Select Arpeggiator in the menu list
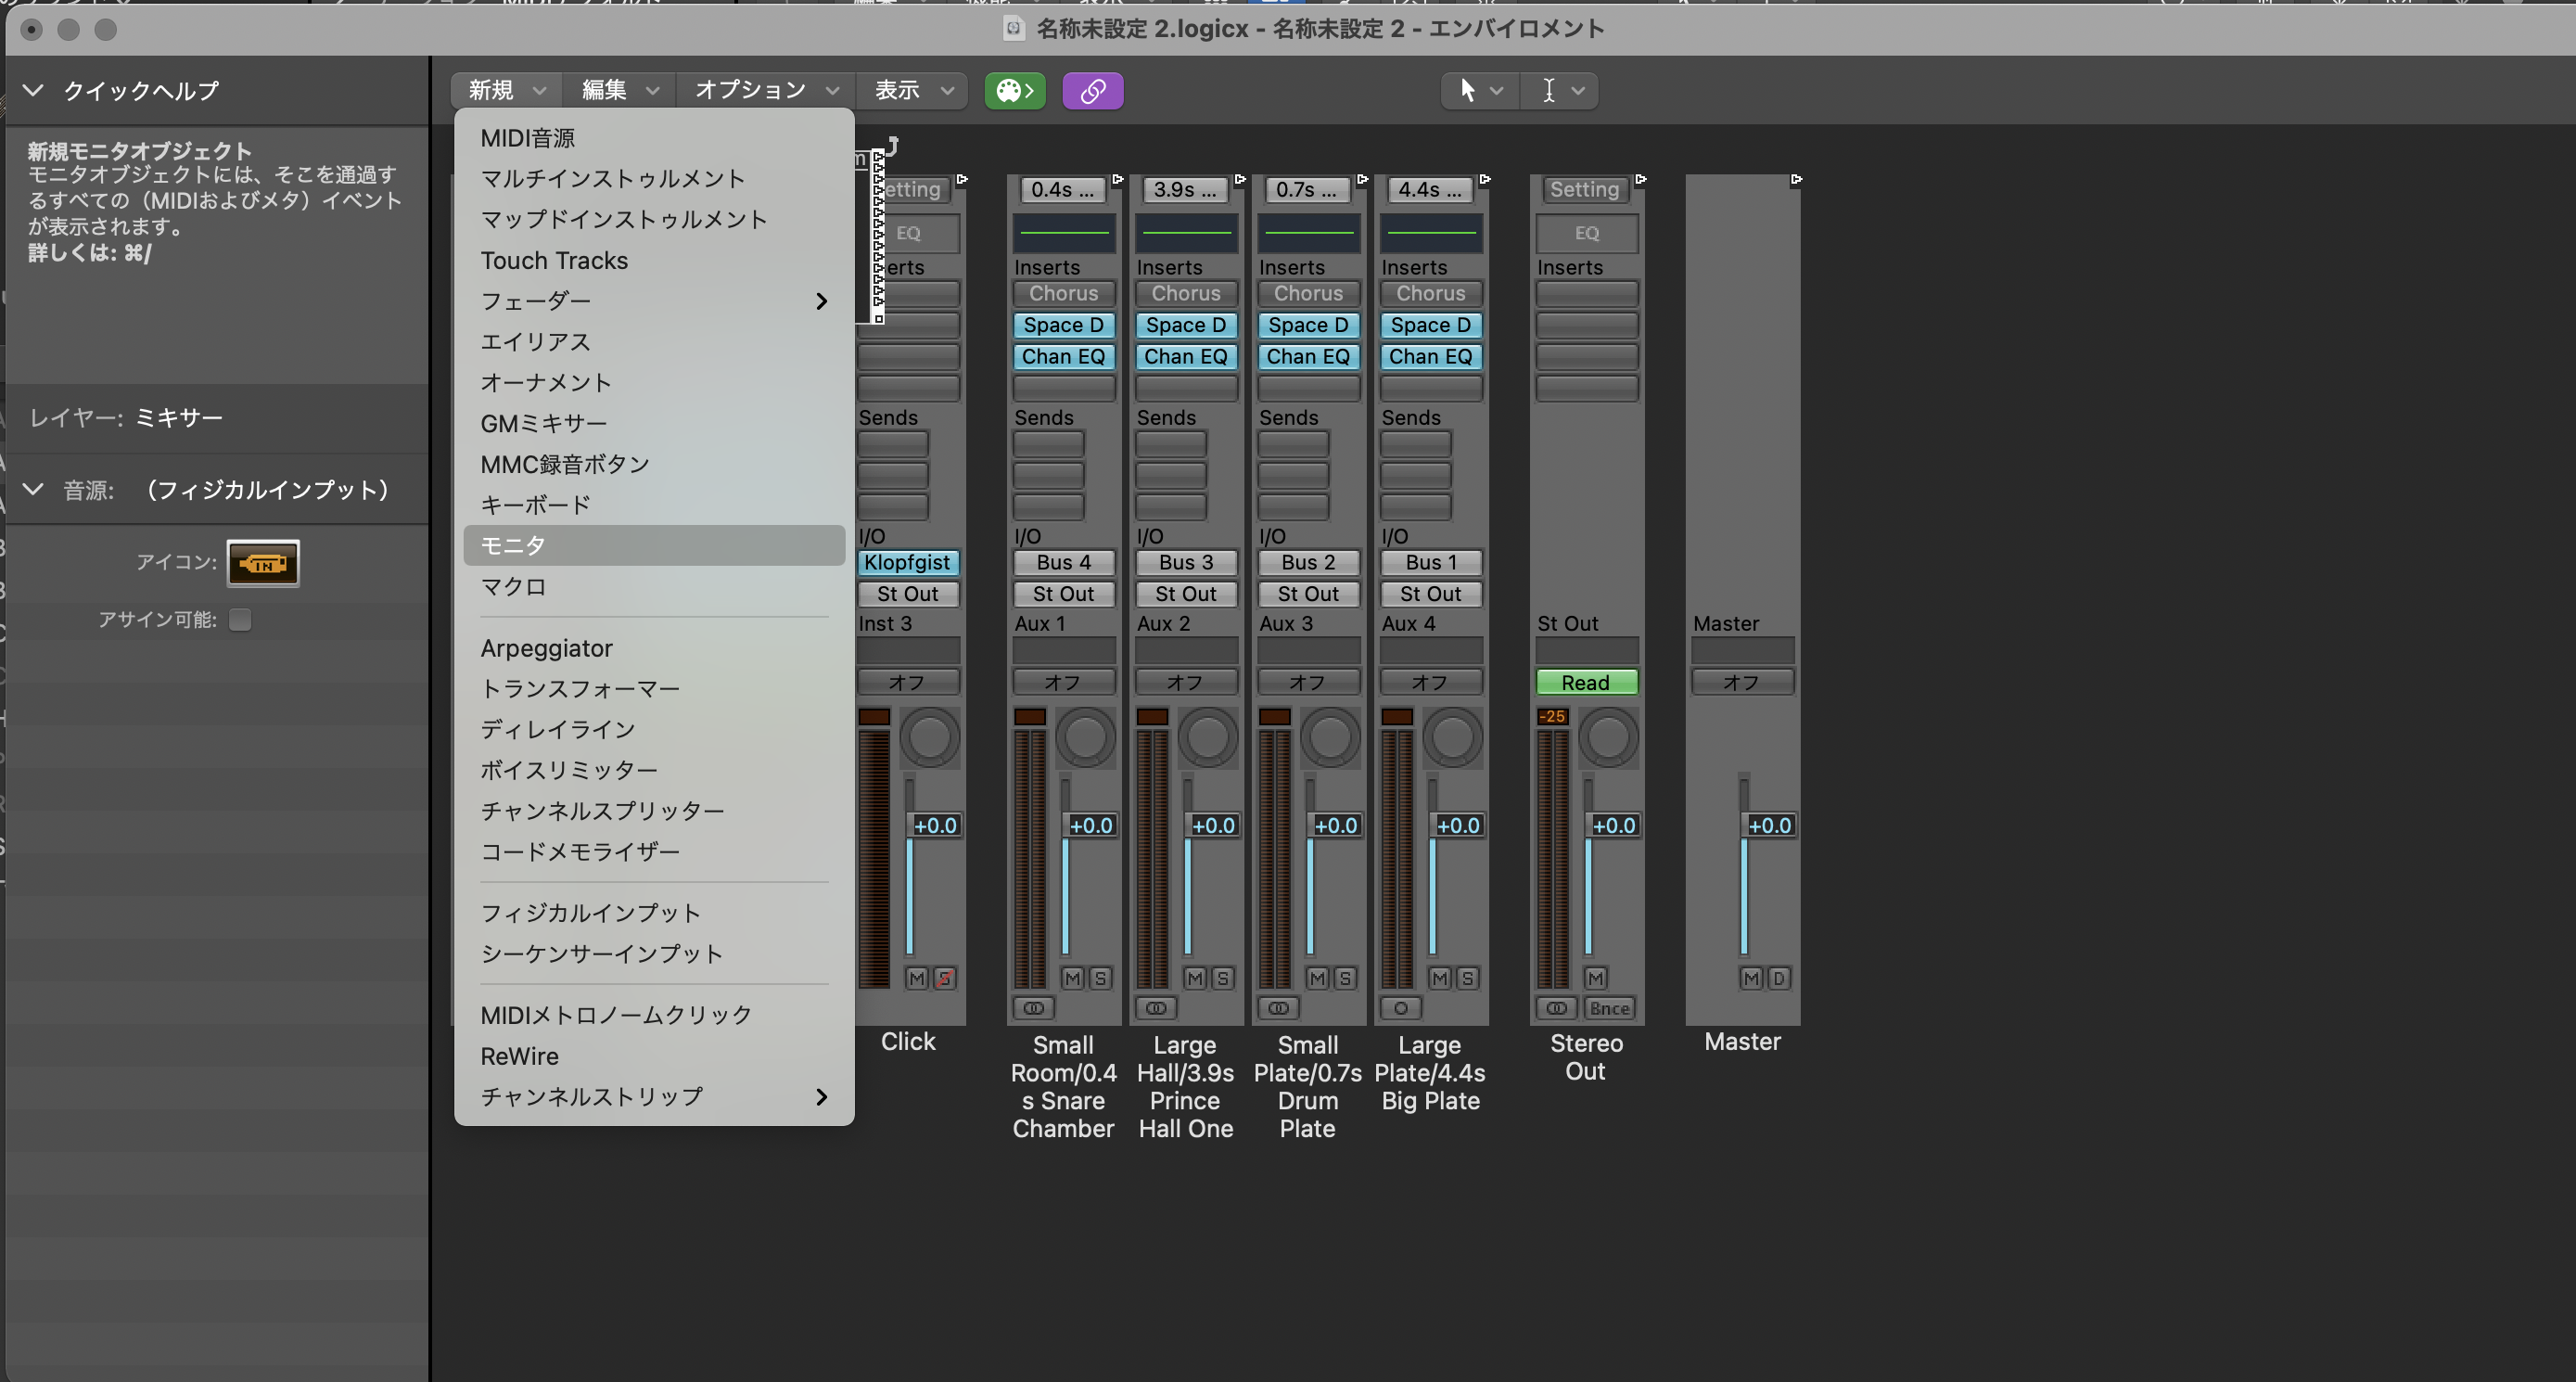 (546, 648)
